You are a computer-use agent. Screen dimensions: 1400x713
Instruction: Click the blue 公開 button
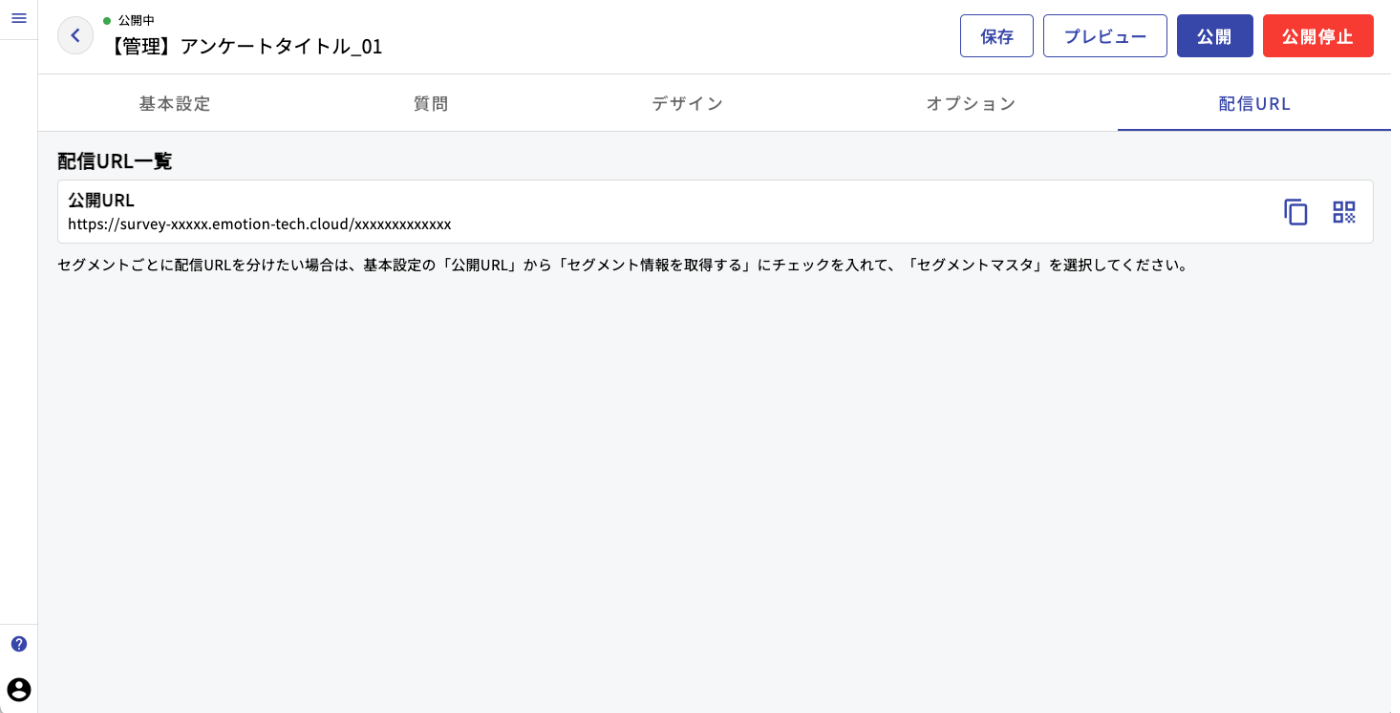(1215, 36)
